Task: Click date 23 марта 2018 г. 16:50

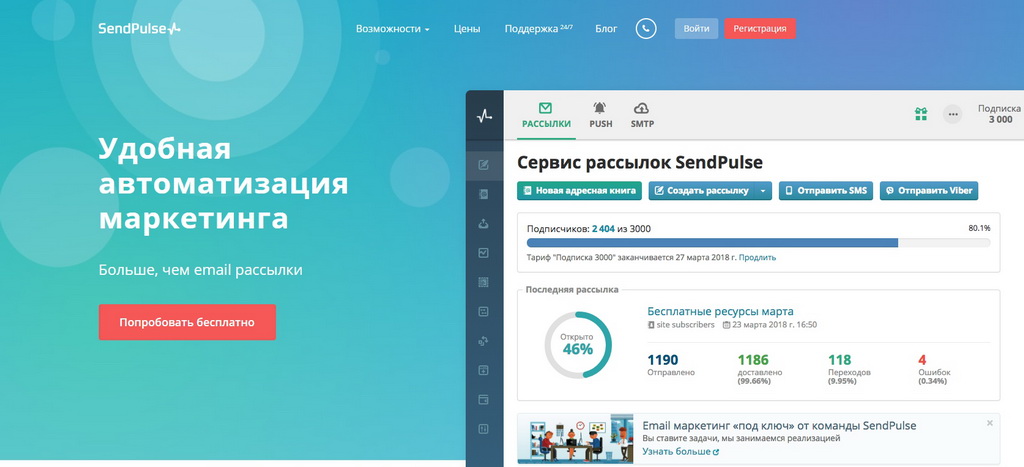Action: (770, 325)
